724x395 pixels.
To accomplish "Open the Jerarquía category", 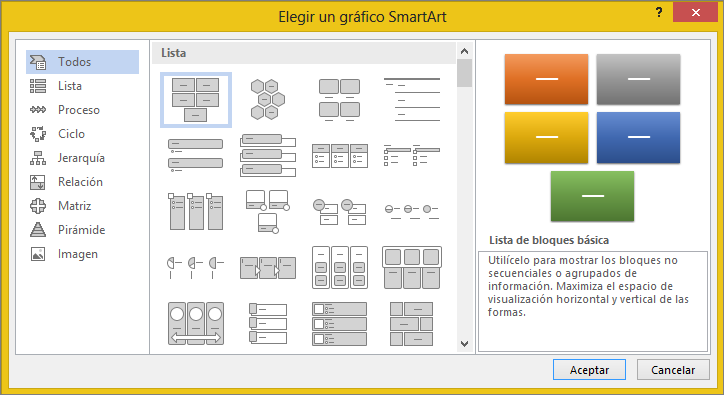I will tap(82, 158).
